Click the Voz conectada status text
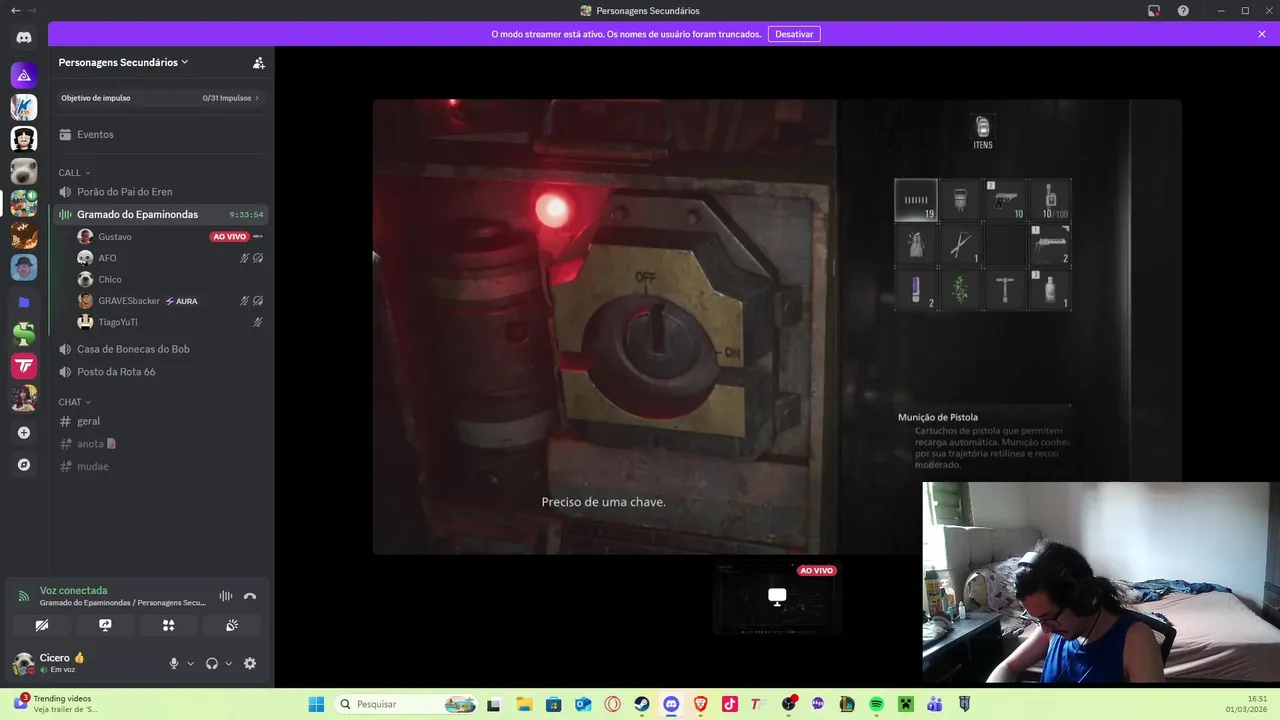 [73, 591]
